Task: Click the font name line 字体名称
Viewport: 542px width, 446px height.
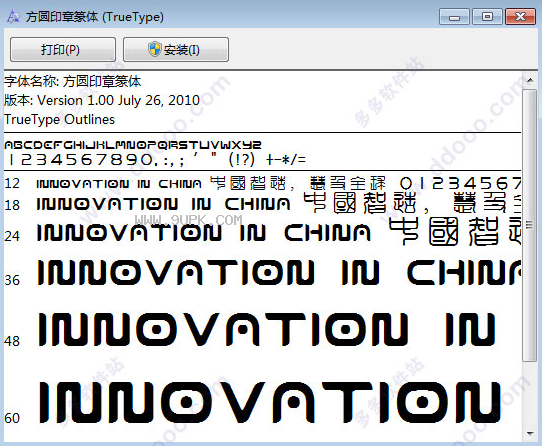Action: 73,82
